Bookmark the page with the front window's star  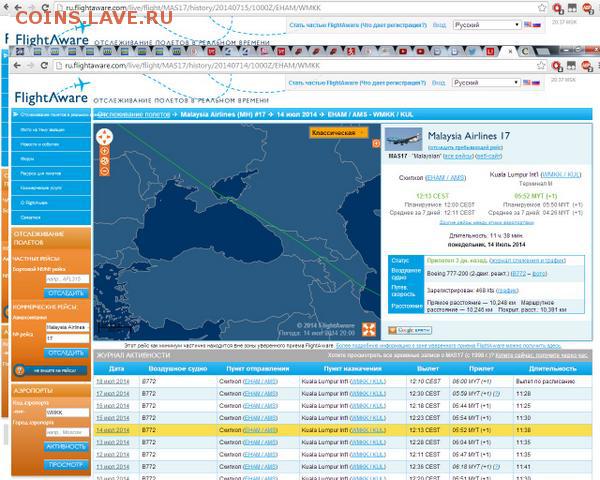[x=541, y=65]
